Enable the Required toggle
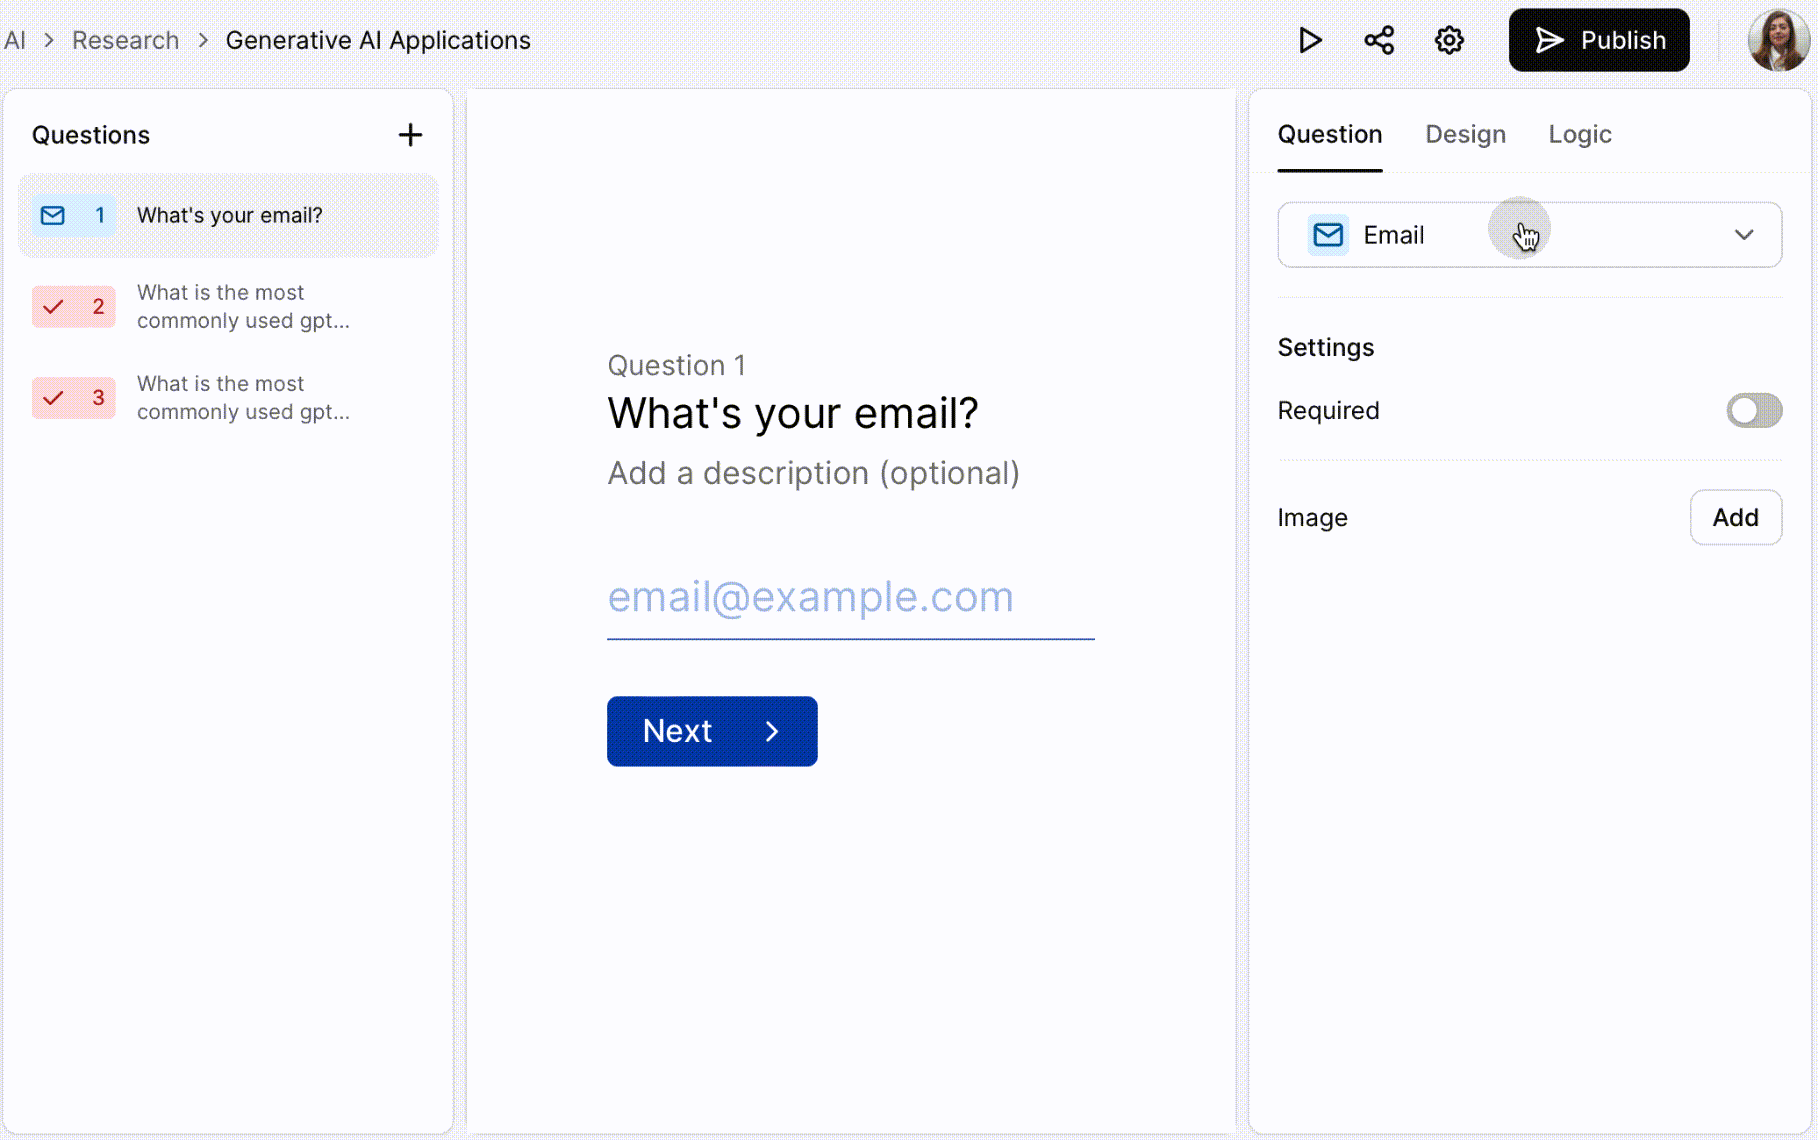 1753,410
